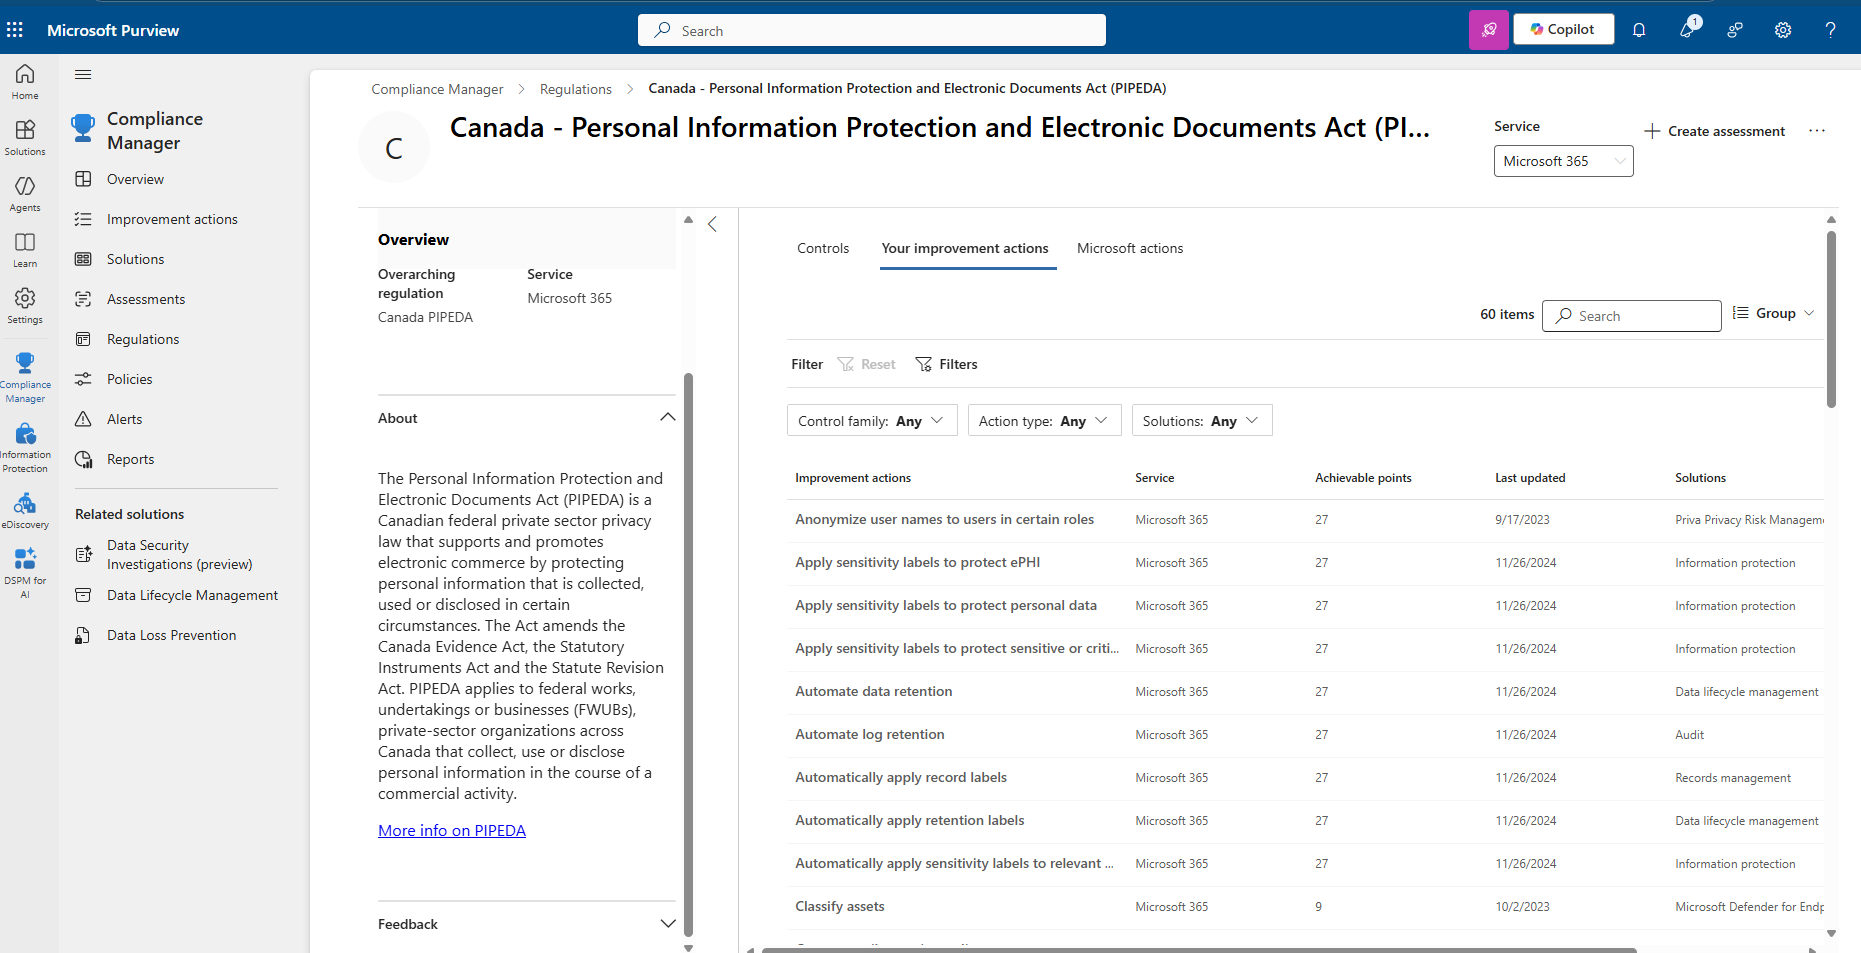The image size is (1861, 953).
Task: Select Your improvement actions tab
Action: click(x=965, y=248)
